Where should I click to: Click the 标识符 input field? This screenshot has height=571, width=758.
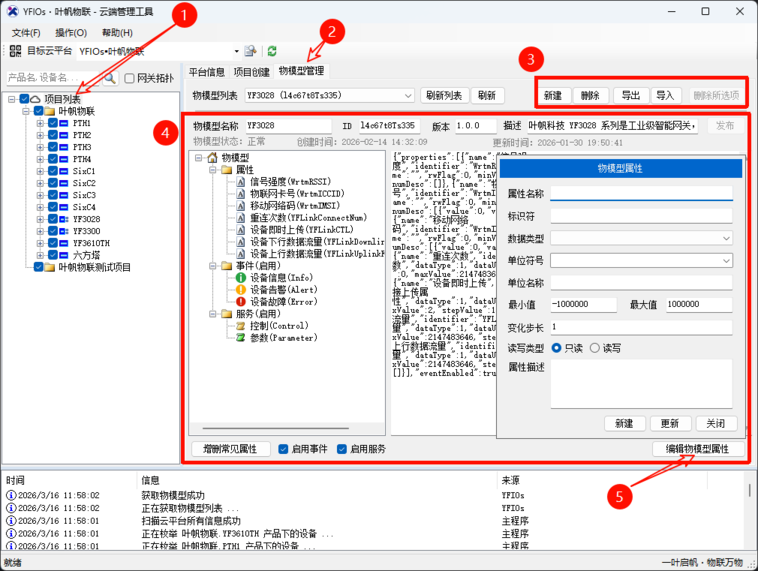[x=641, y=216]
